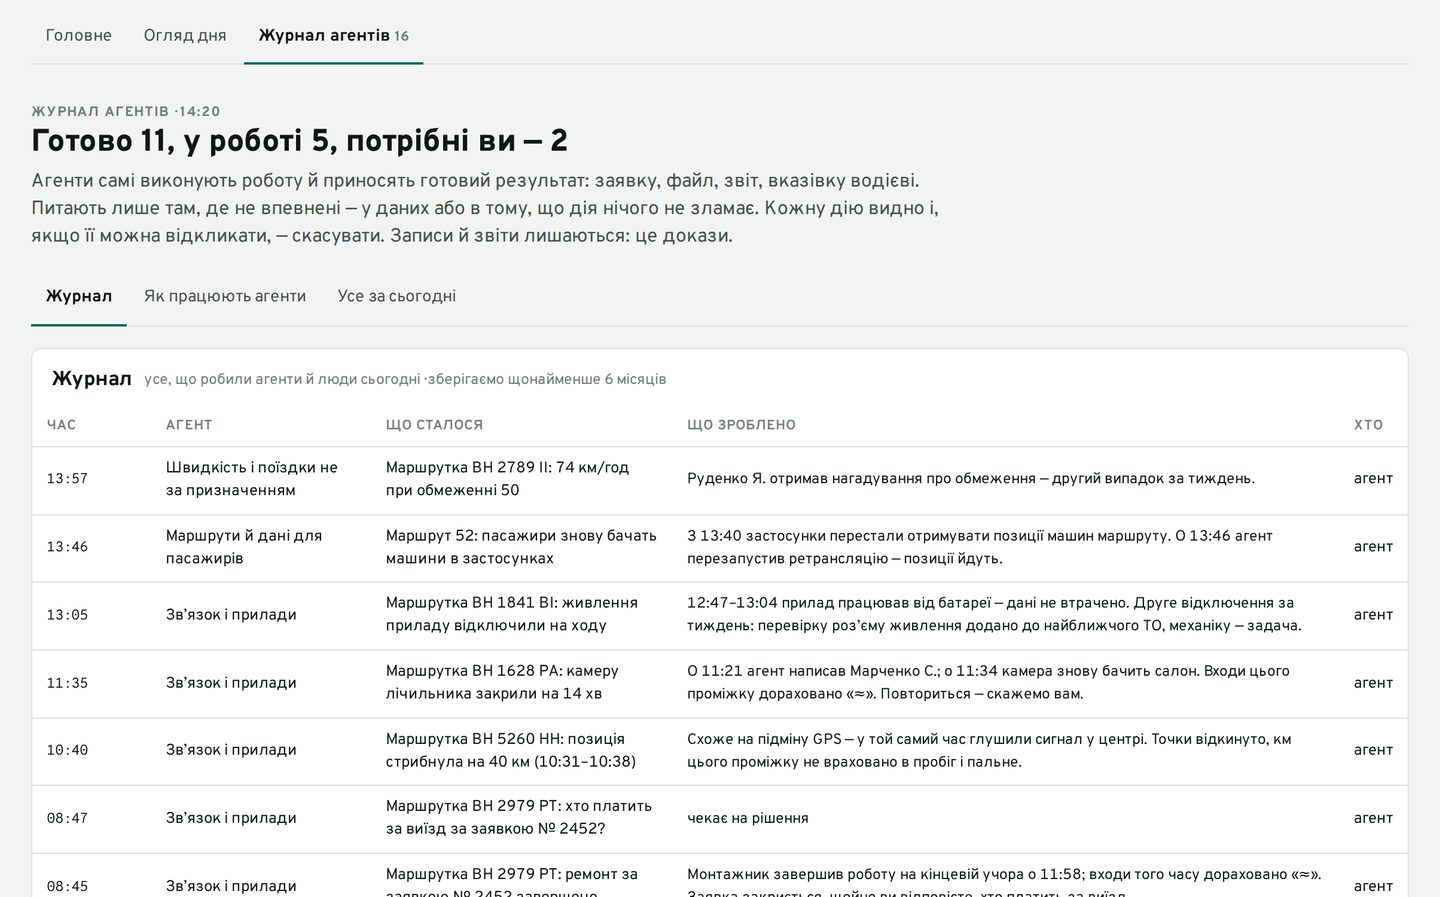
Task: Click the result text mentioning Марченко С.
Action: (x=988, y=683)
